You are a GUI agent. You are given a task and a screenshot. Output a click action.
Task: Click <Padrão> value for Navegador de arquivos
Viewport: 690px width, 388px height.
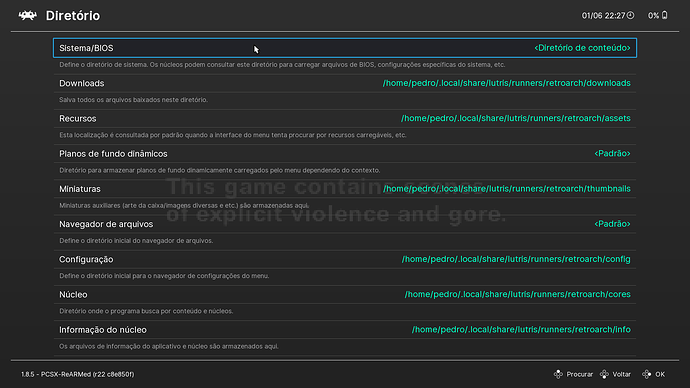coord(612,224)
